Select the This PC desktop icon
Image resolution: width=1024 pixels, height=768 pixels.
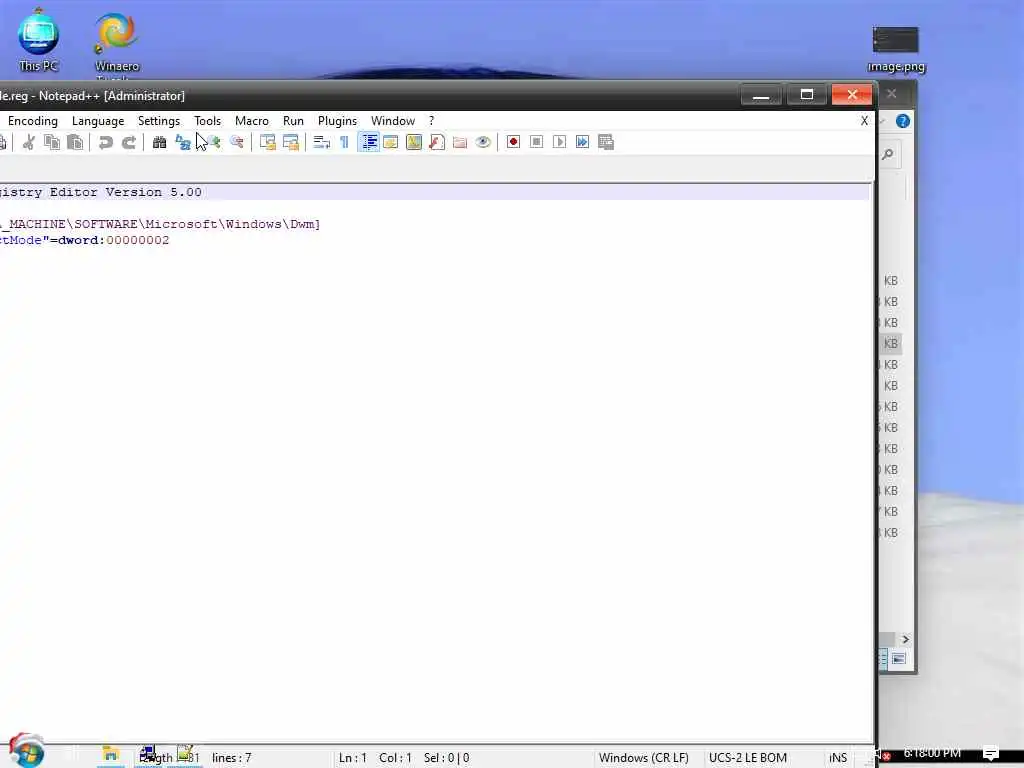(x=38, y=40)
